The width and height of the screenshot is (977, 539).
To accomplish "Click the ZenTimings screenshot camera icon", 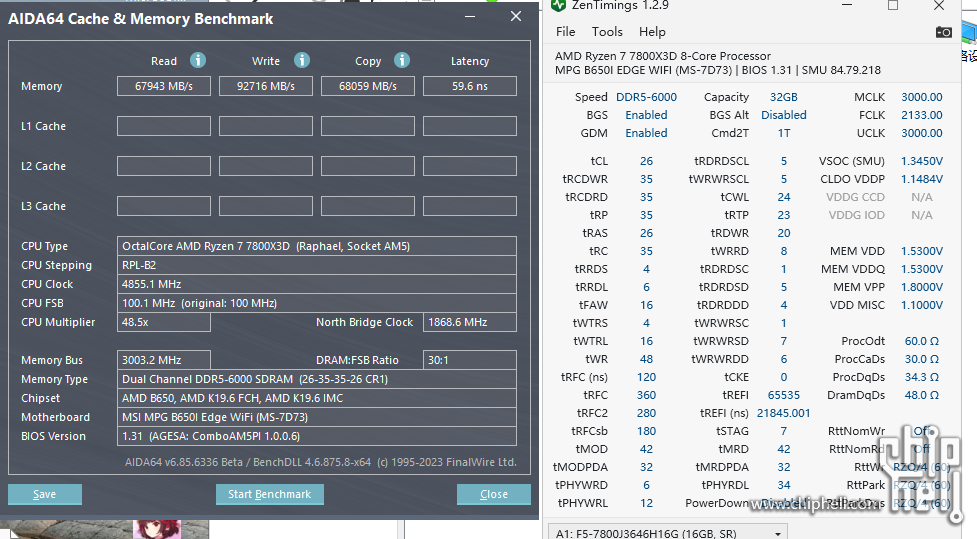I will pyautogui.click(x=943, y=32).
